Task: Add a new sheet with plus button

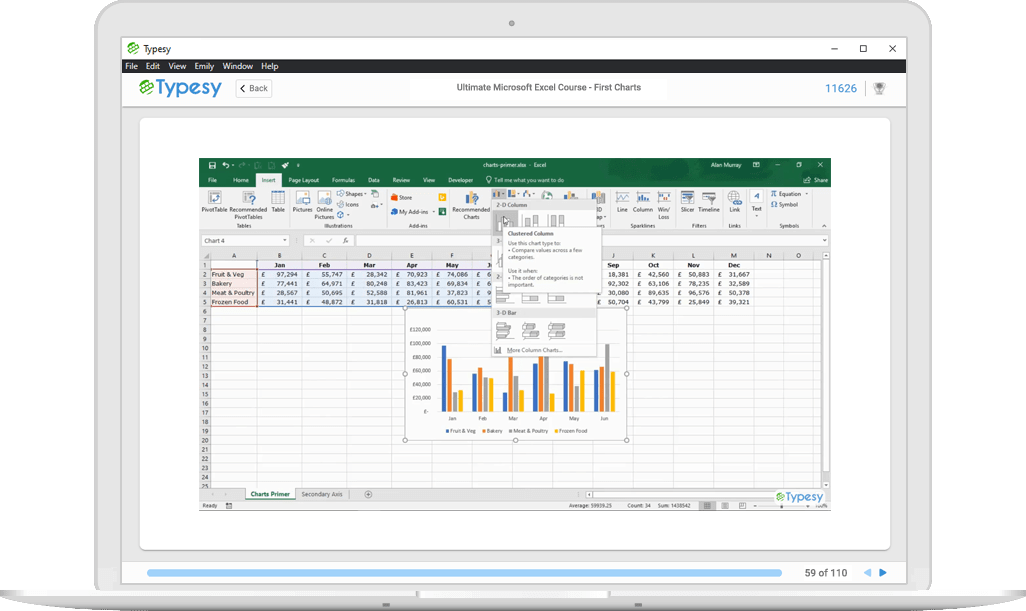Action: [x=368, y=495]
